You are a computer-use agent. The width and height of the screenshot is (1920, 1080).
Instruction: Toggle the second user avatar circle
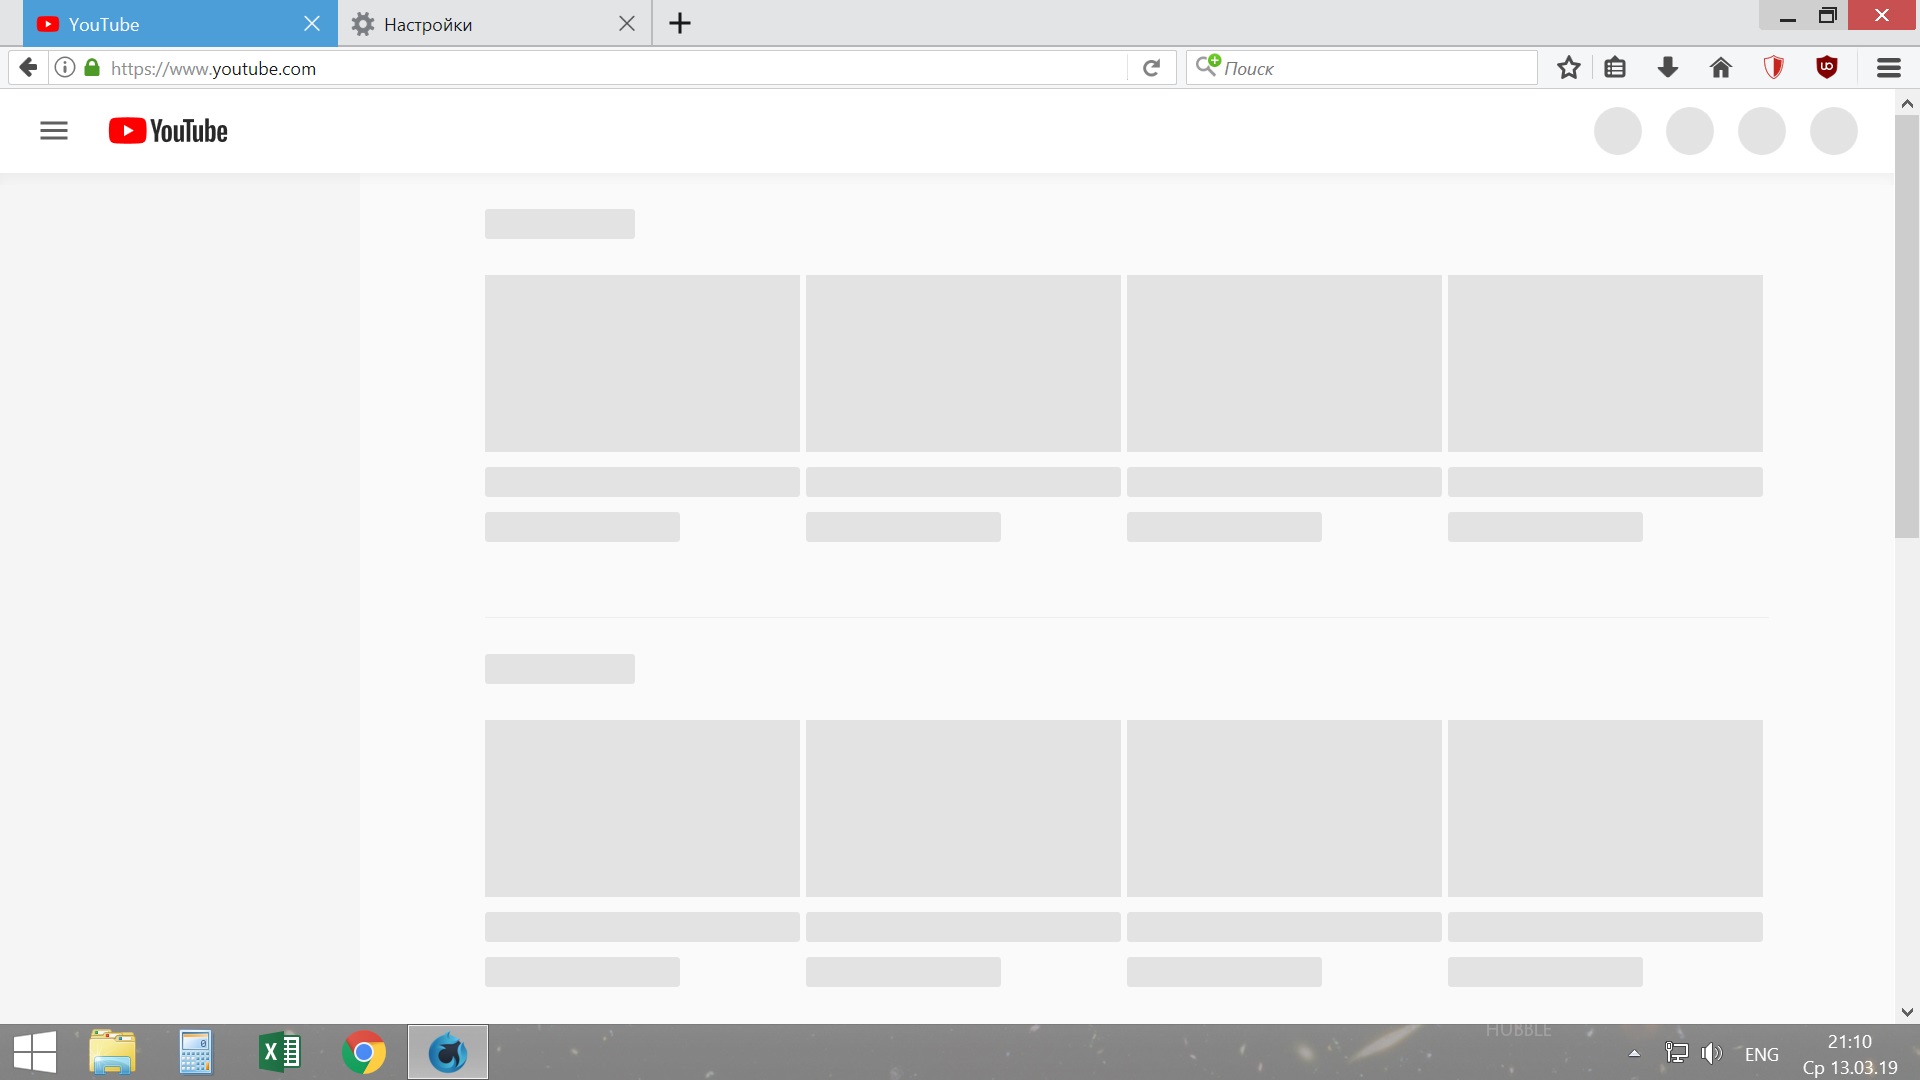1689,129
